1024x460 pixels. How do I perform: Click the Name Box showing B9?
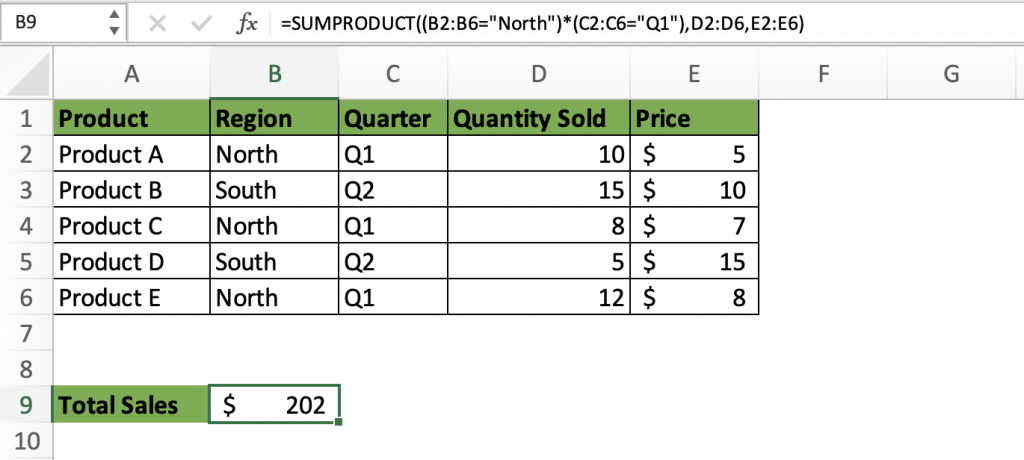[x=63, y=23]
